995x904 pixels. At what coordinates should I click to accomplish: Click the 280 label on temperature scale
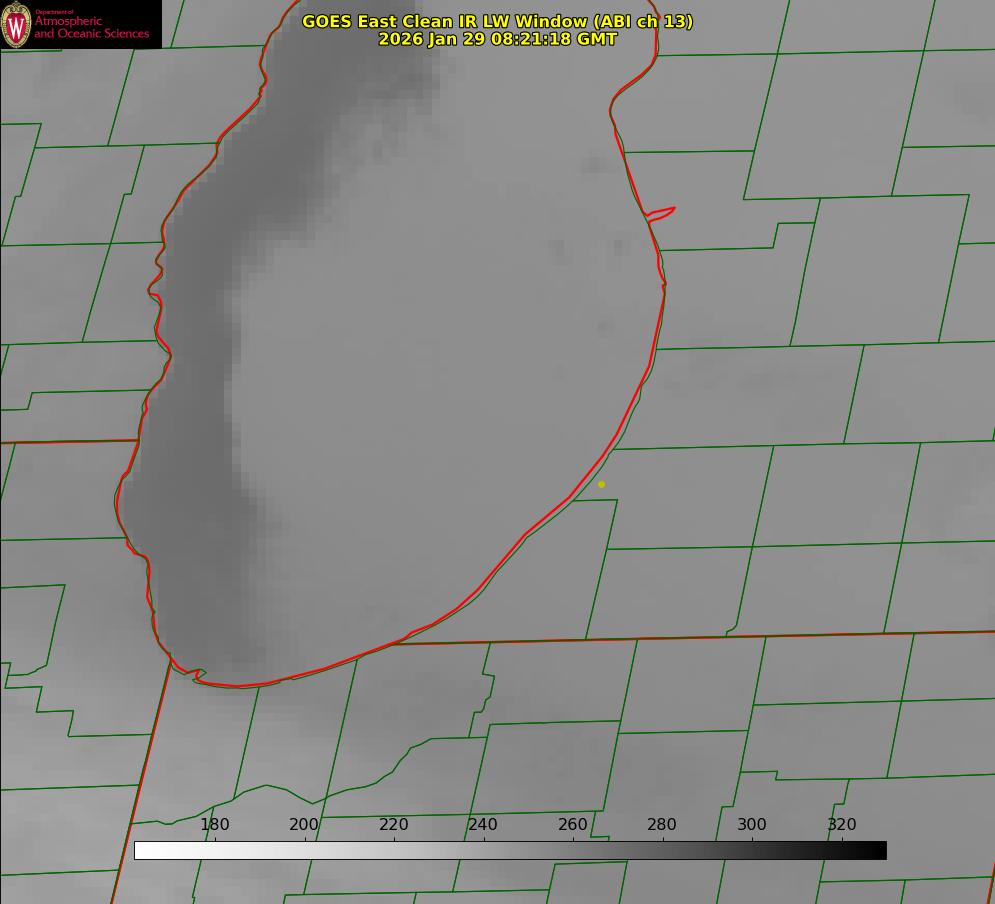(662, 825)
